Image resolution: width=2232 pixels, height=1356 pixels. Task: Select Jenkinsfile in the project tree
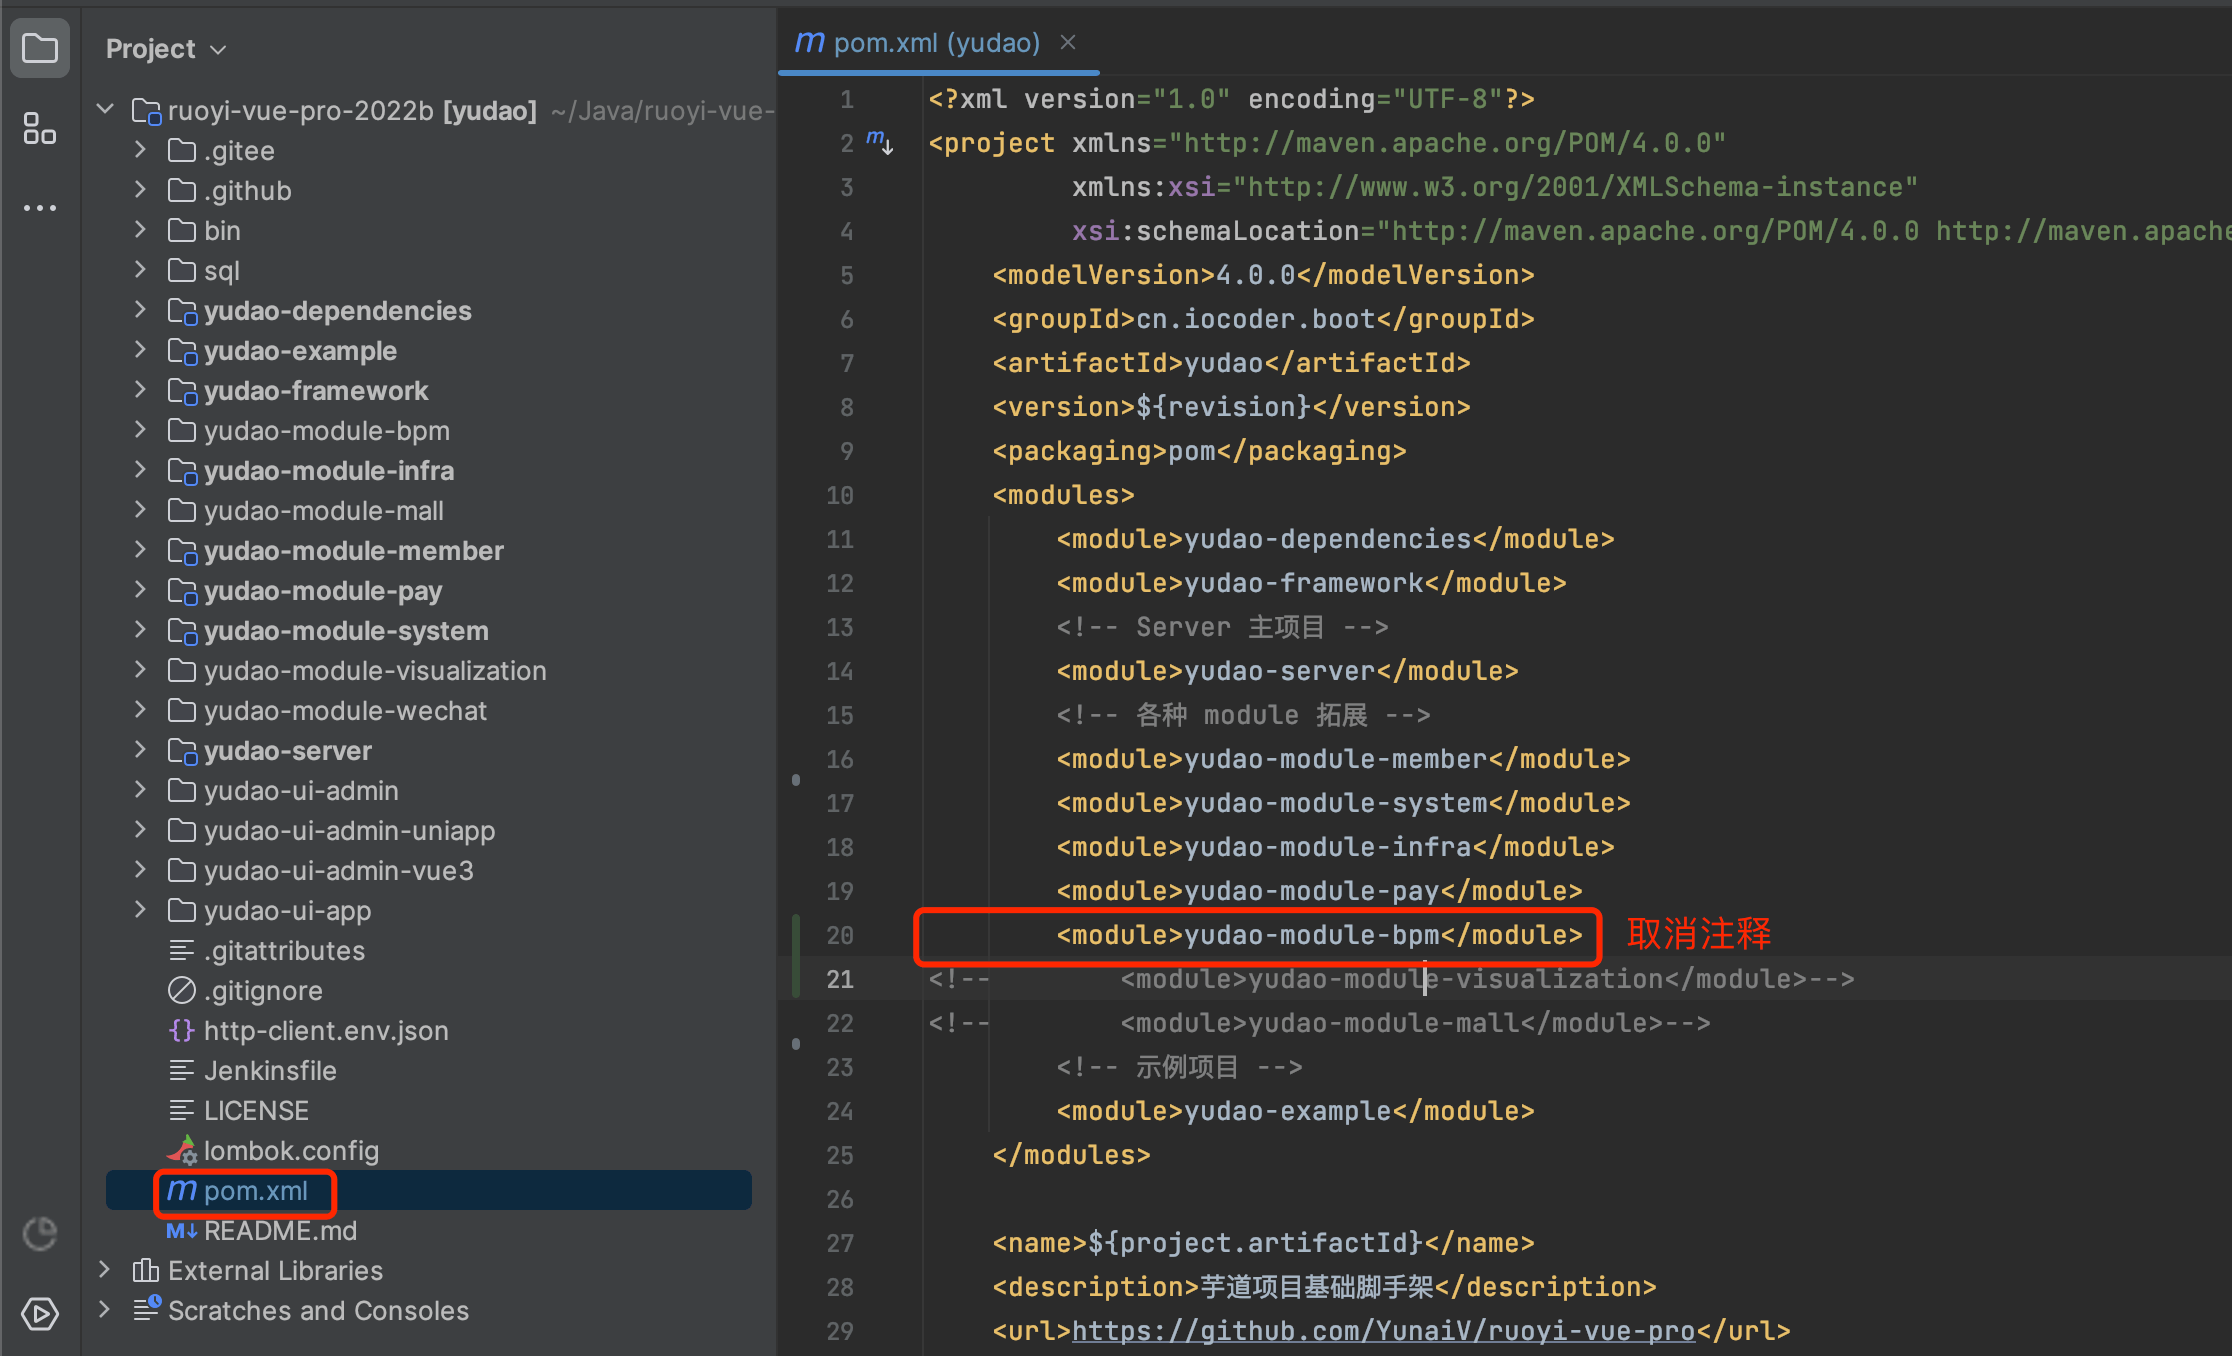point(270,1071)
